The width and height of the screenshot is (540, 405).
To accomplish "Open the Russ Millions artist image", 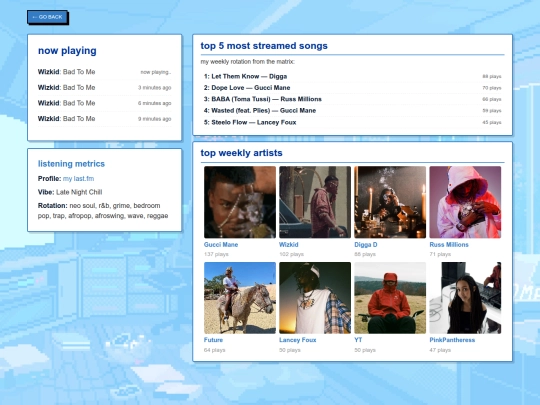I will click(x=465, y=202).
